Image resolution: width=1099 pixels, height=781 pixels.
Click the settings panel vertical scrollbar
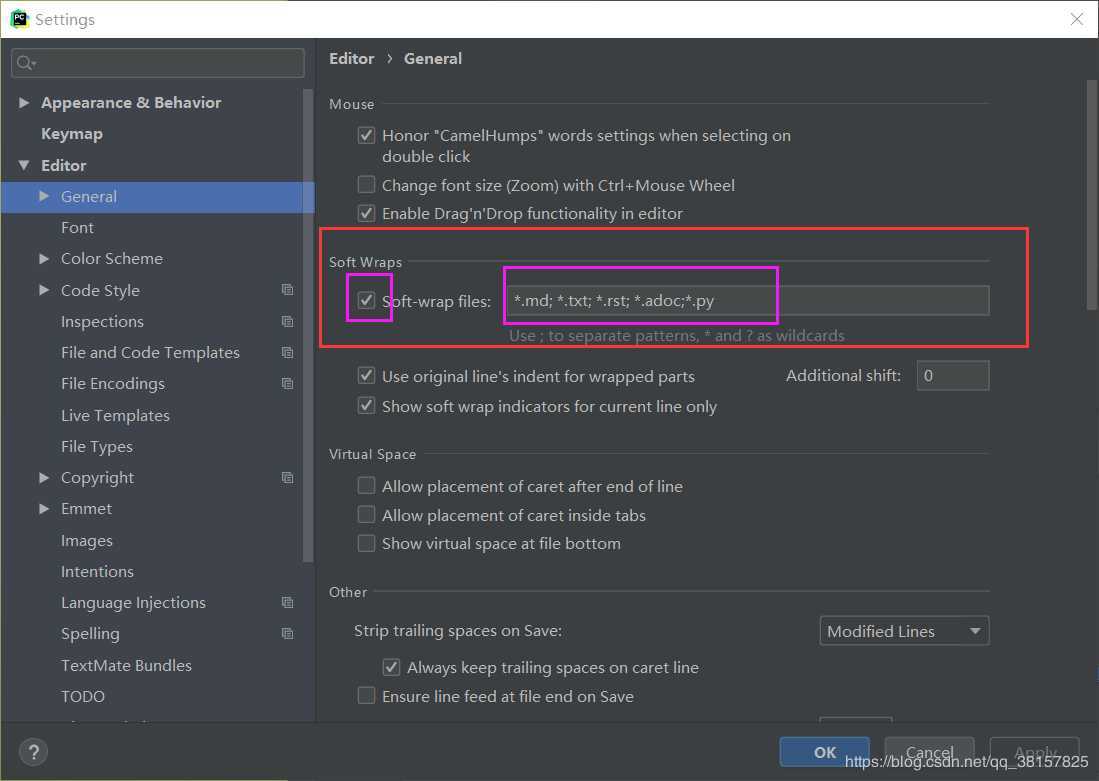click(x=1092, y=200)
